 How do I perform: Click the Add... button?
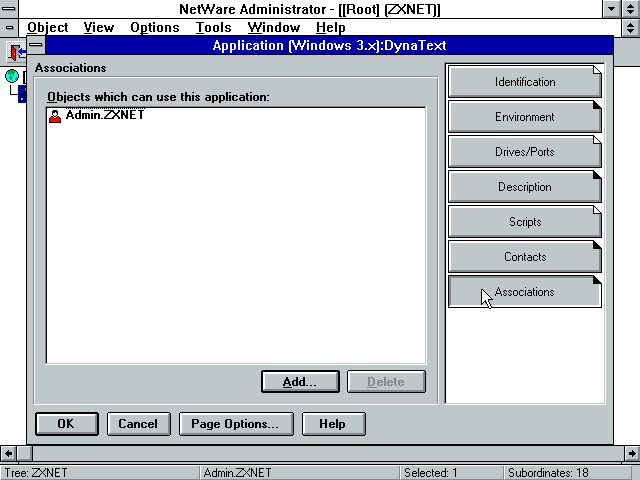(x=300, y=382)
